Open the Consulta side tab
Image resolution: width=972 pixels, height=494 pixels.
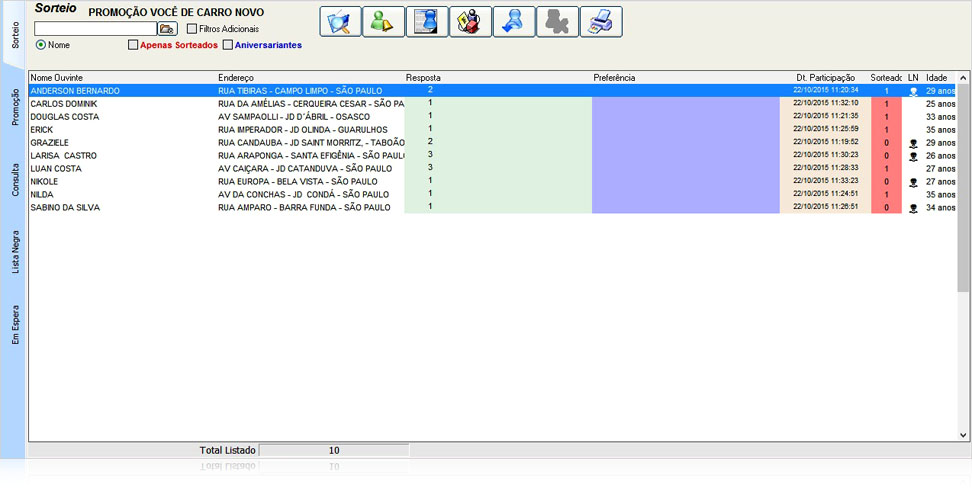pos(14,180)
